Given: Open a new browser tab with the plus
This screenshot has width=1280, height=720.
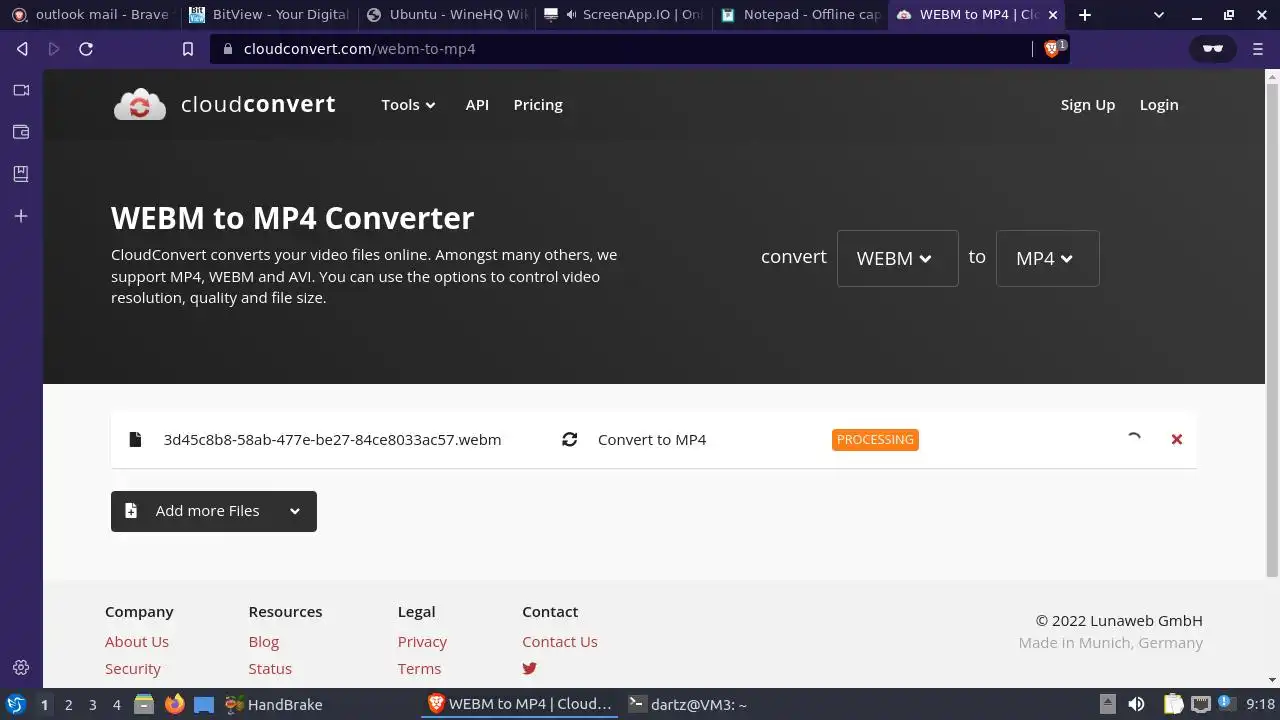Looking at the screenshot, I should tap(1085, 15).
